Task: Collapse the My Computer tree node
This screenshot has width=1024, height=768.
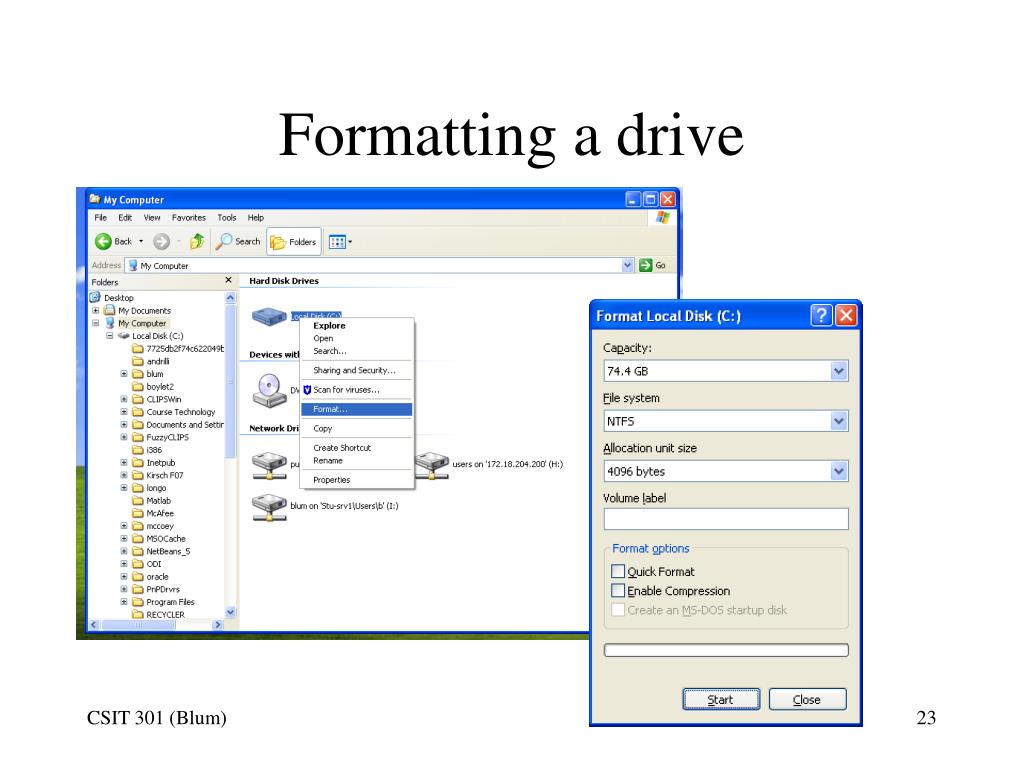Action: (x=96, y=323)
